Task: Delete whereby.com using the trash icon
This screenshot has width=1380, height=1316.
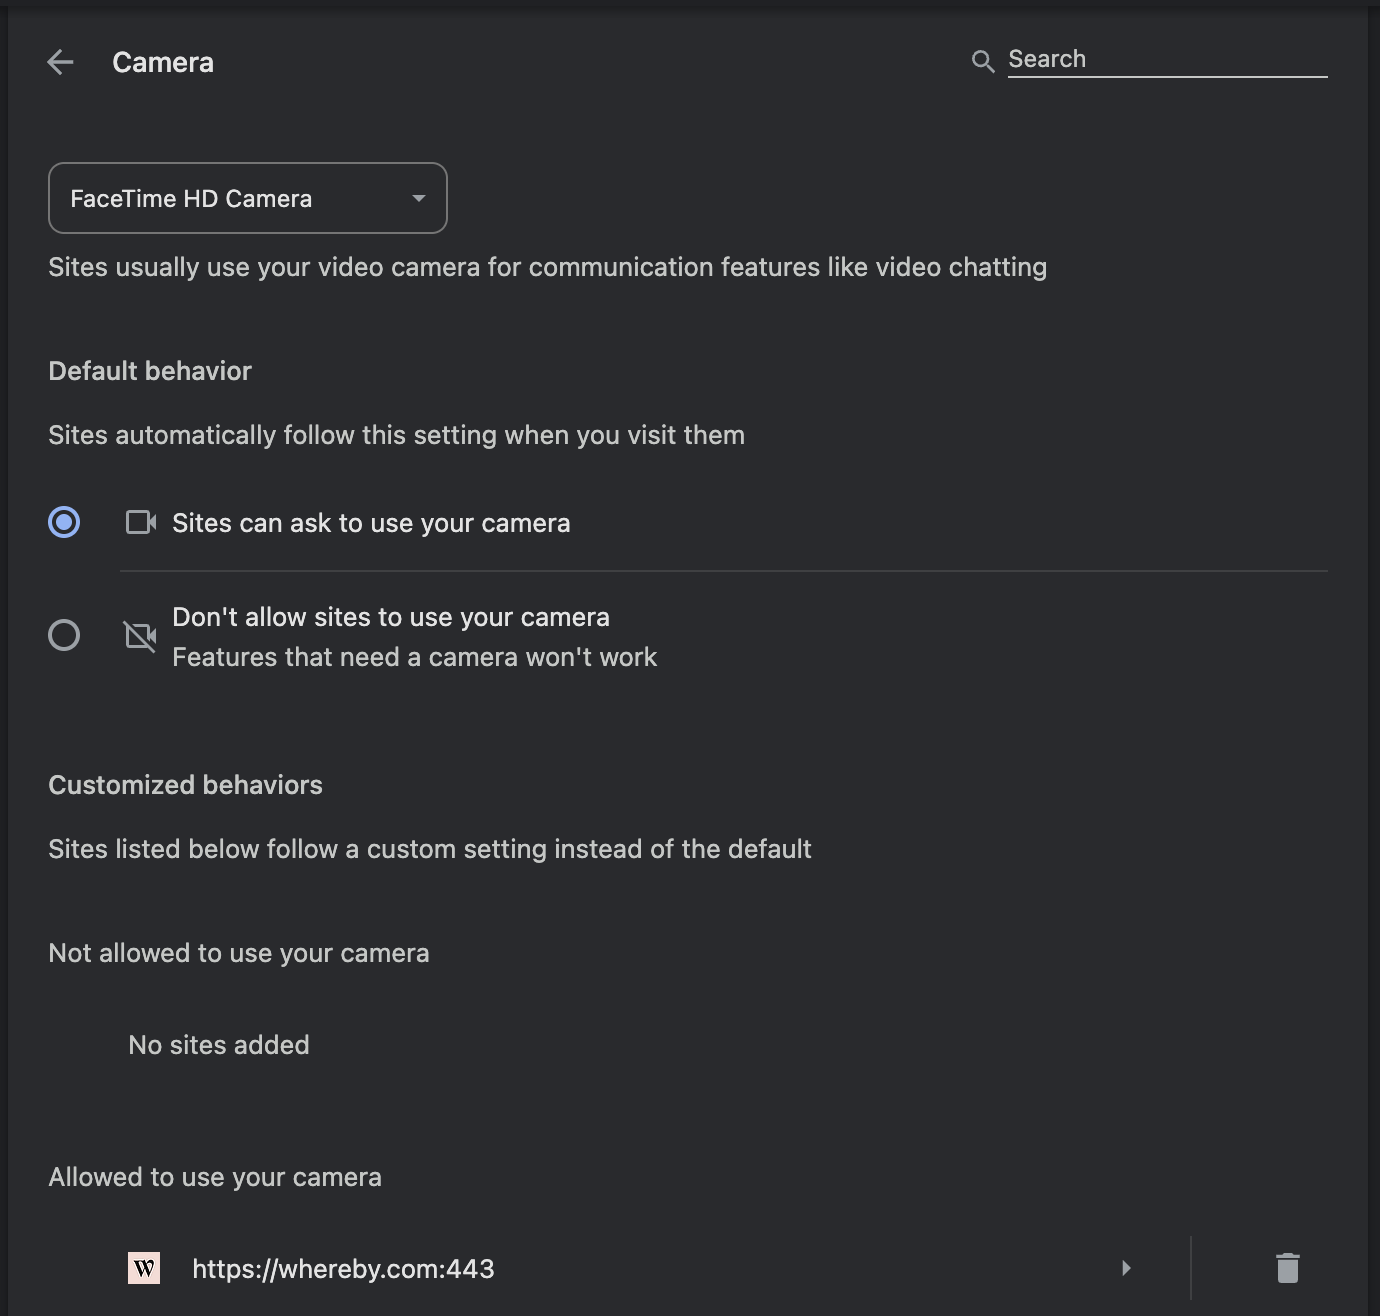Action: click(x=1287, y=1268)
